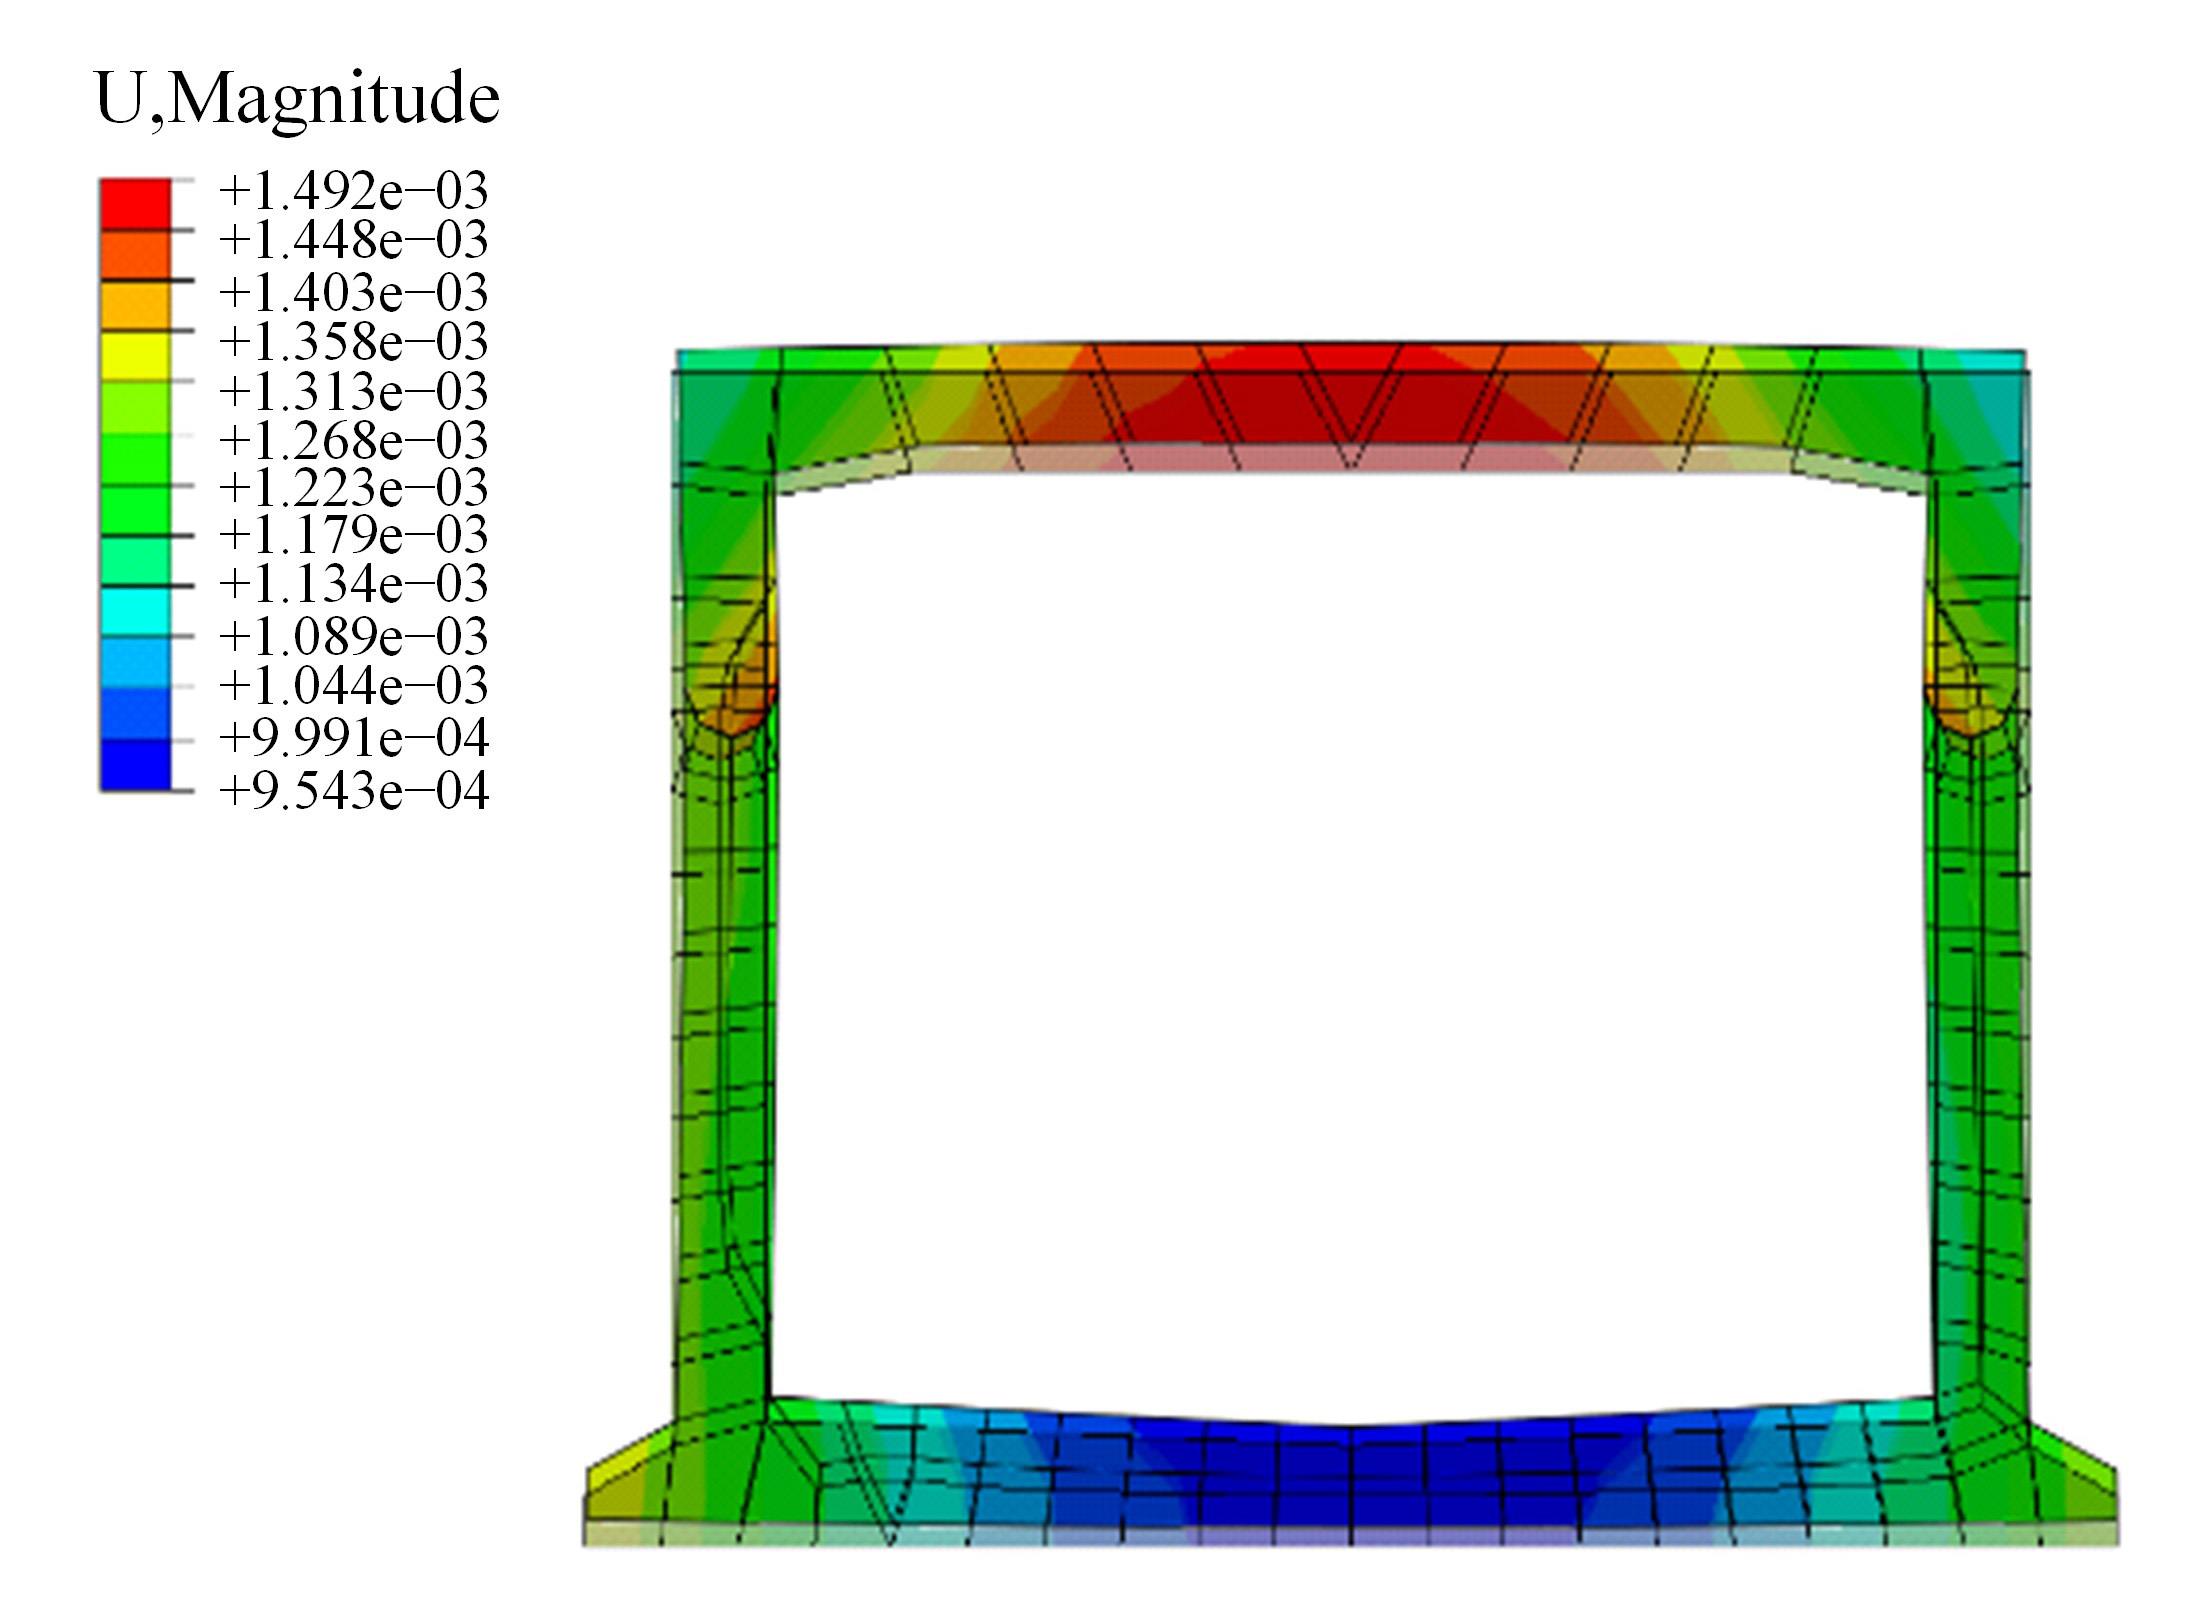Click the yellow legend color swatch
Screen dimensions: 2187x1609
tap(134, 356)
